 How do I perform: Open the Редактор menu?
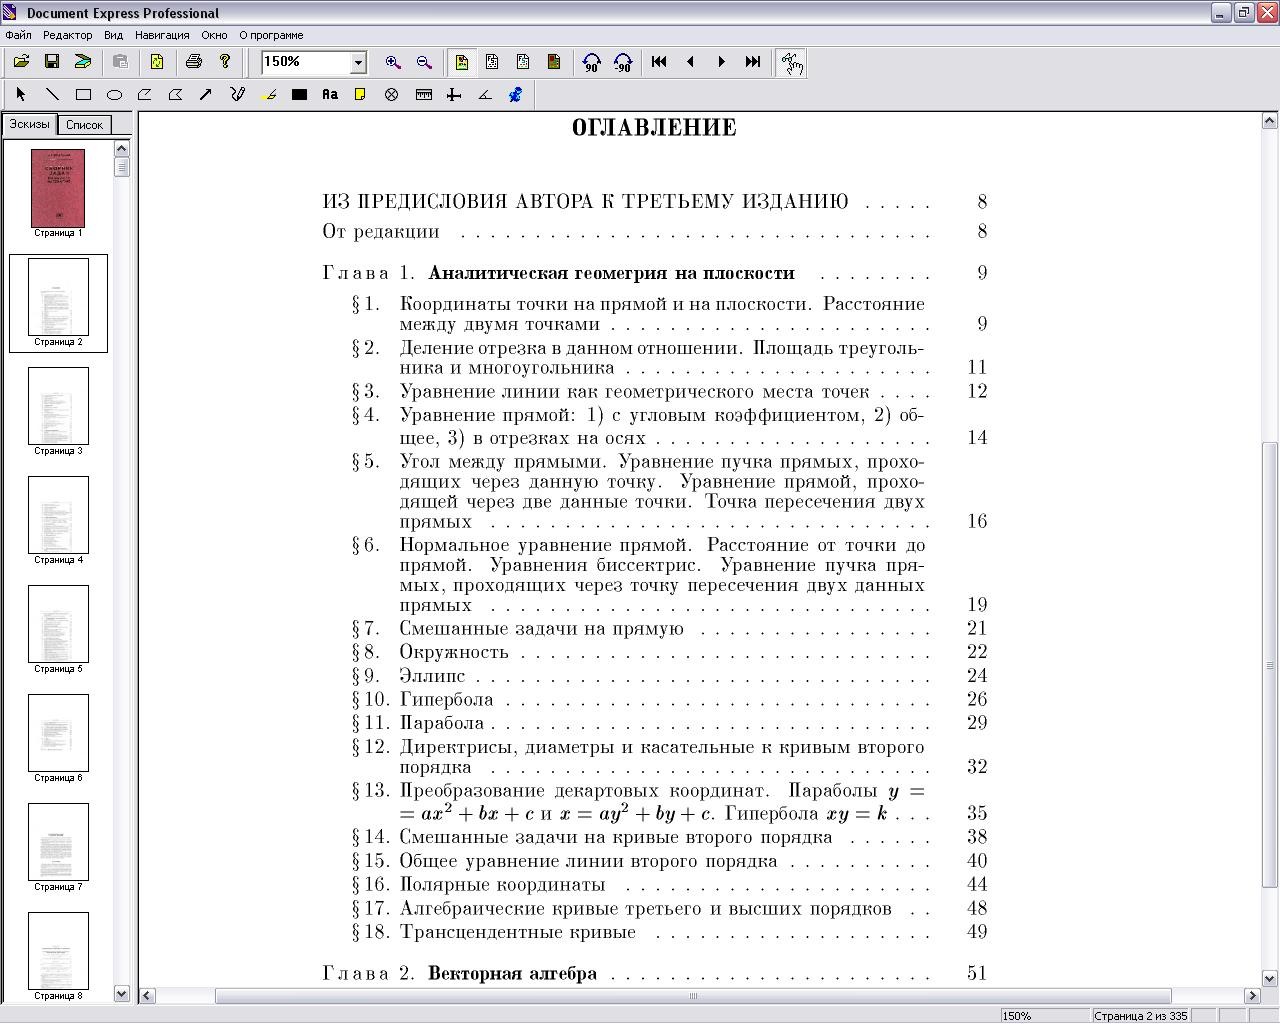click(68, 35)
